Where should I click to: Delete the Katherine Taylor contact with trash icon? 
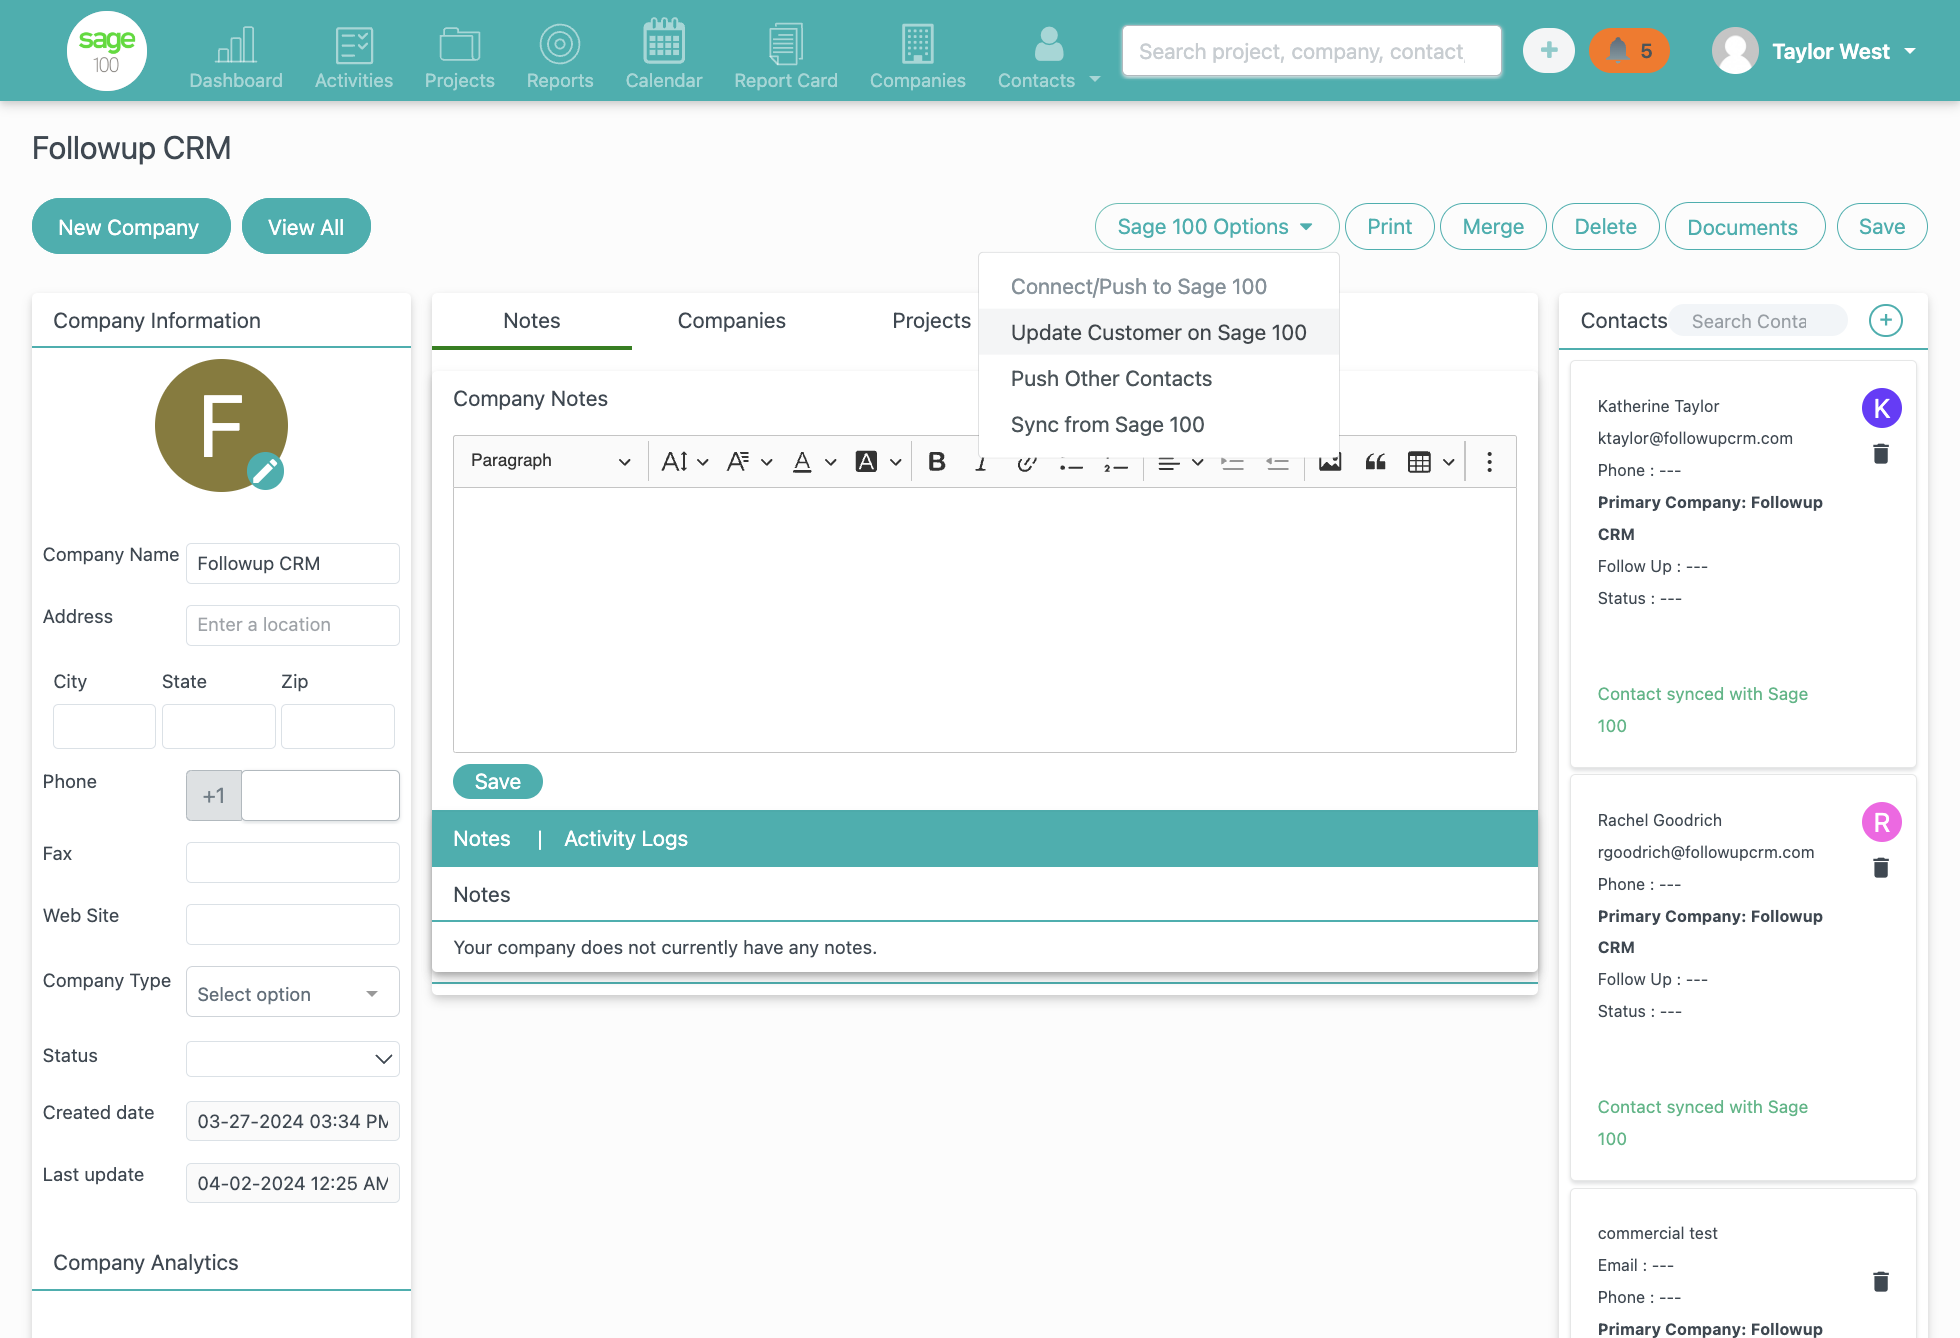(1881, 454)
